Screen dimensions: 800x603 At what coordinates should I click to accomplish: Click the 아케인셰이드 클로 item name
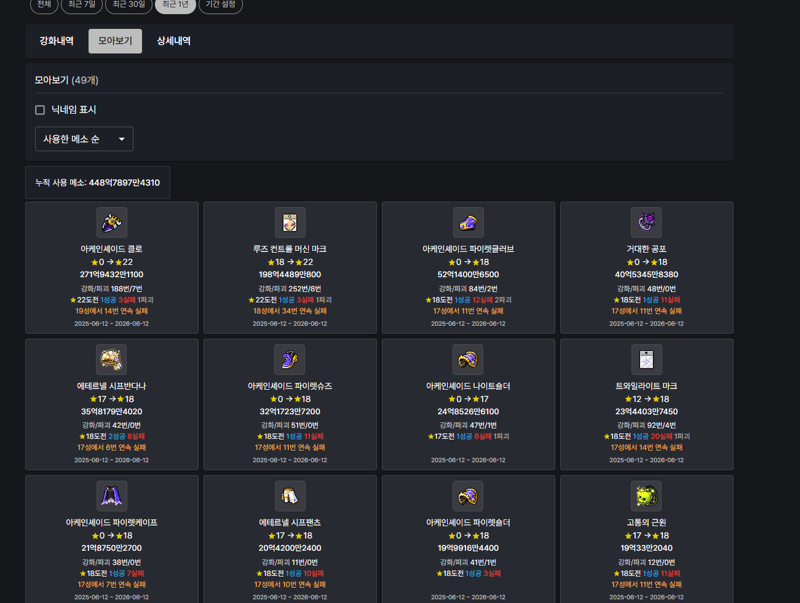coord(112,249)
